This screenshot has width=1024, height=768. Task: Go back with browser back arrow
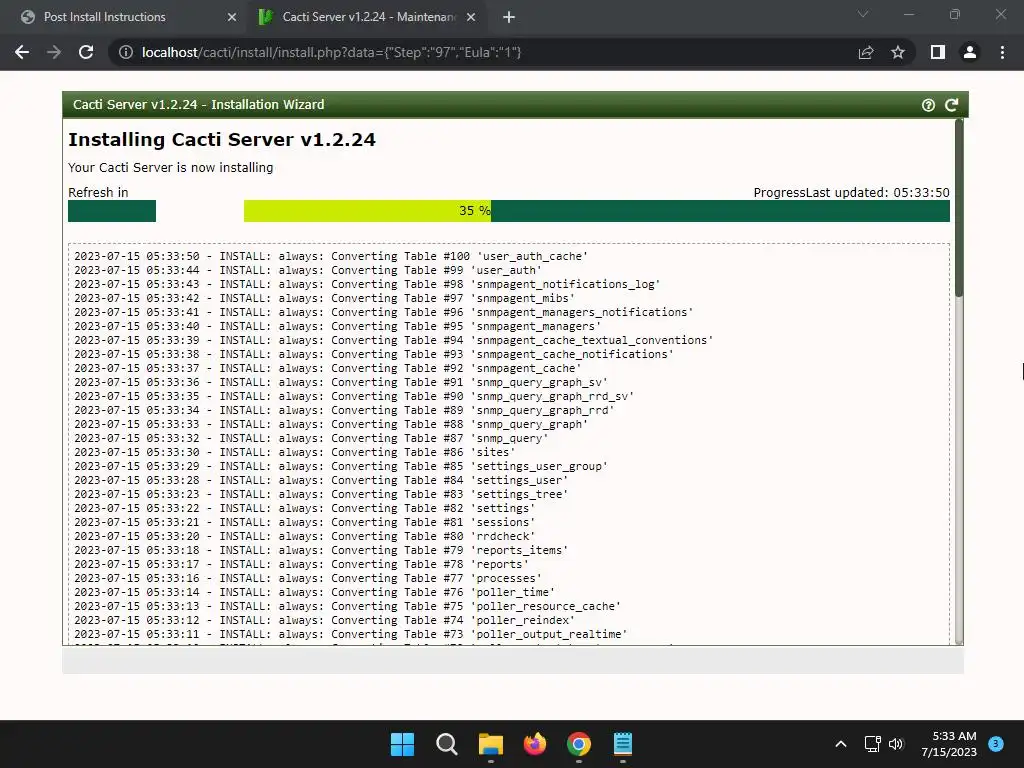point(22,52)
